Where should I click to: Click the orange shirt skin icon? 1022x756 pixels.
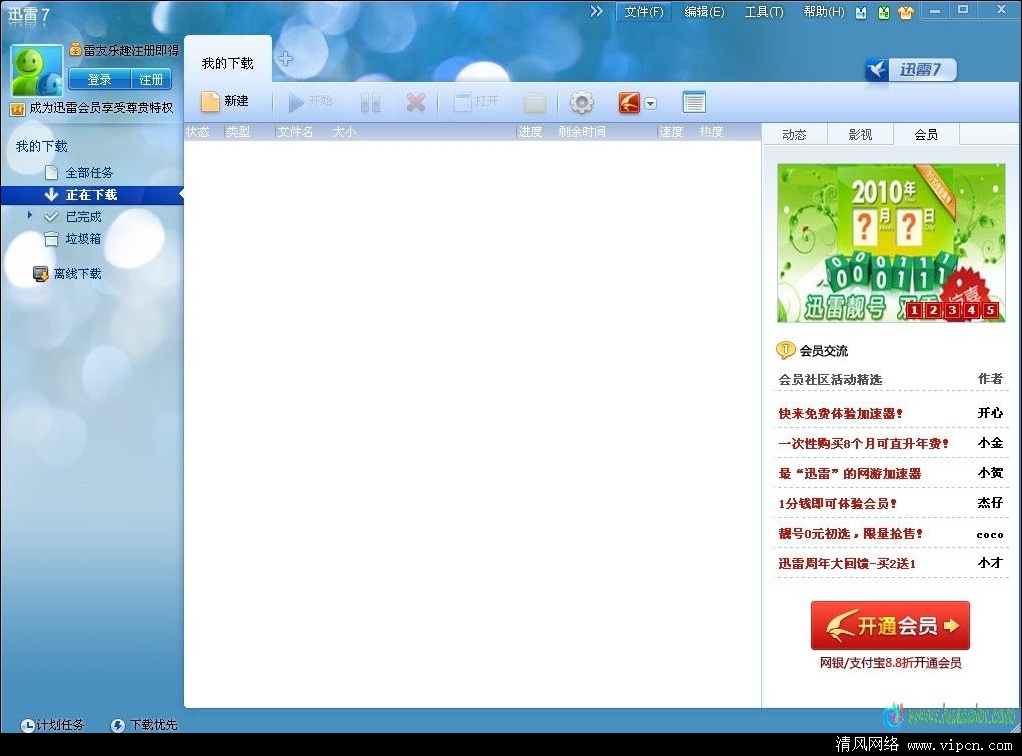click(906, 12)
